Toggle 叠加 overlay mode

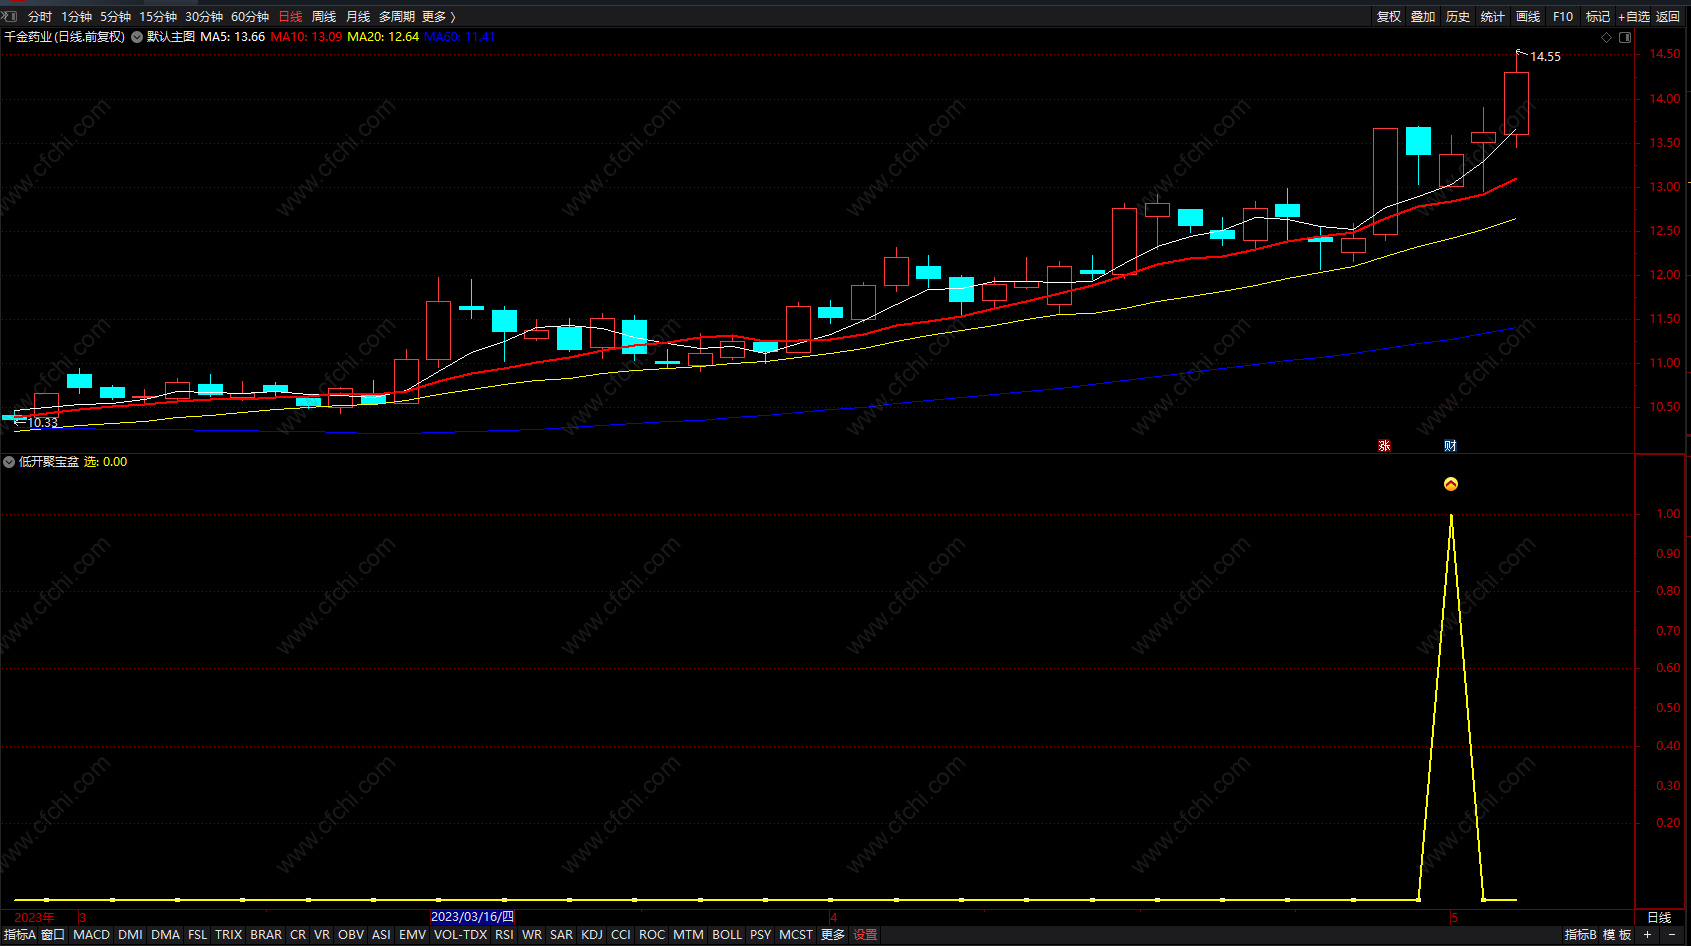(1423, 17)
